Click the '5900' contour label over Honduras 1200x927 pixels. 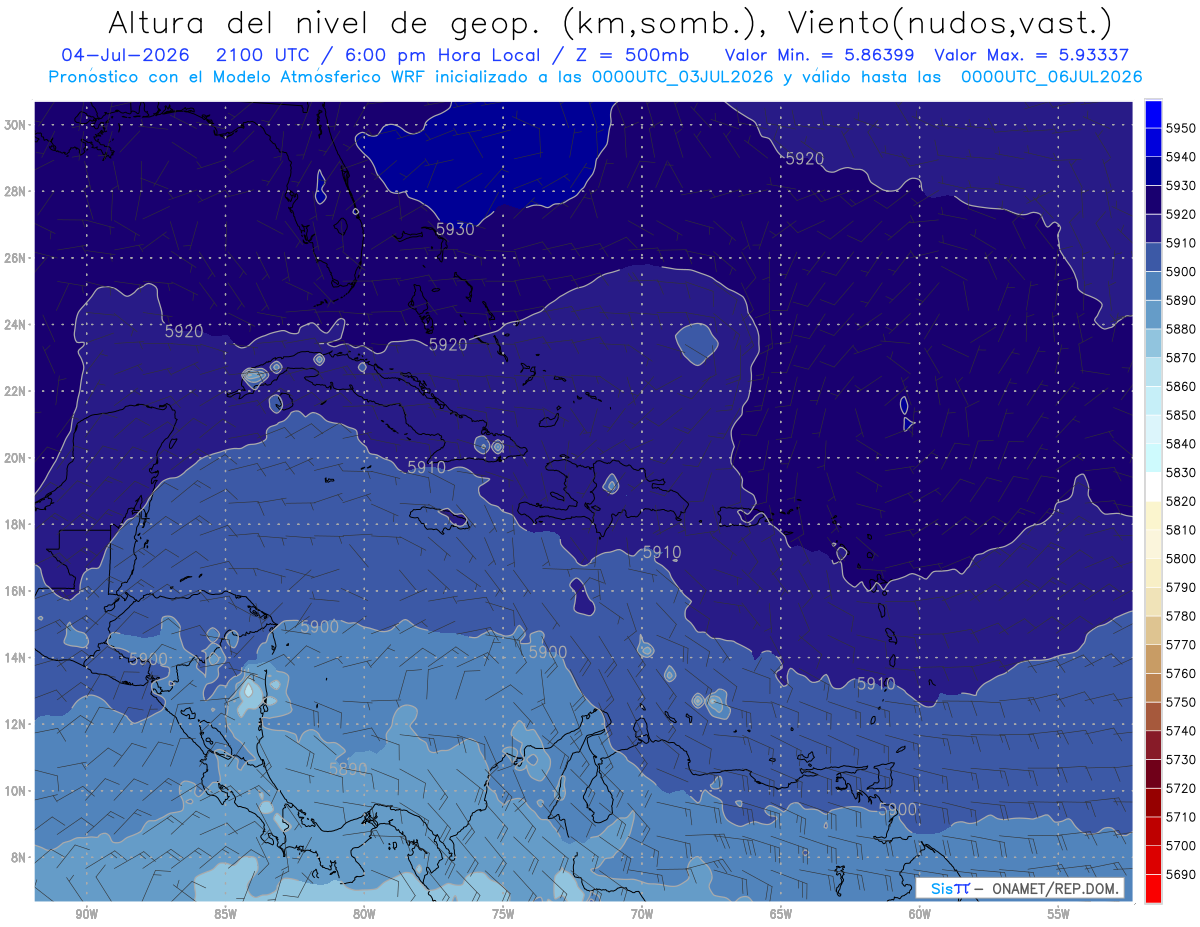click(148, 659)
